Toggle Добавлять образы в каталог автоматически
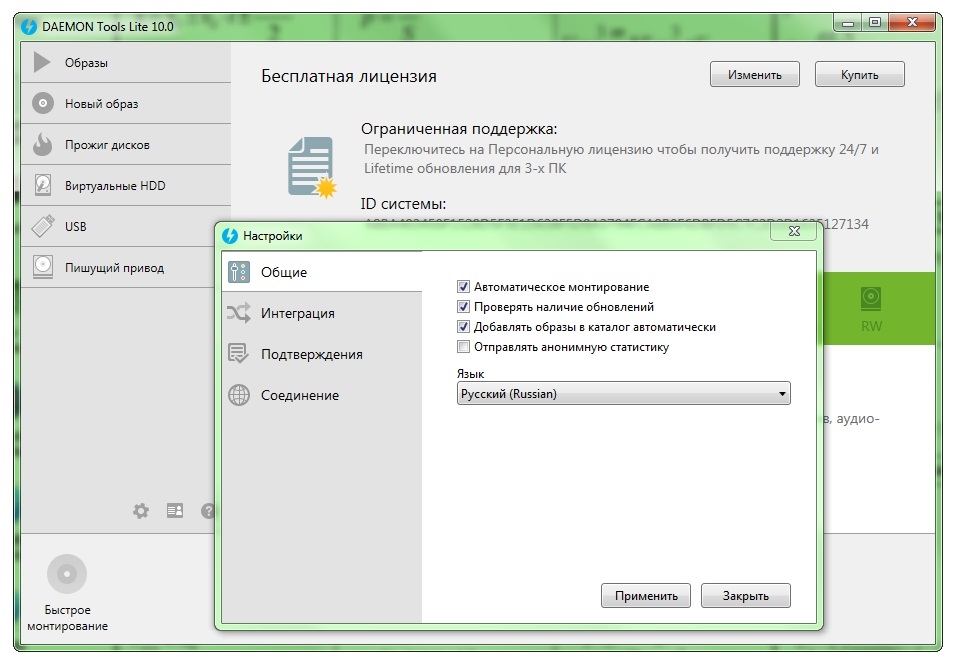Screen dimensions: 960x671 [x=463, y=327]
